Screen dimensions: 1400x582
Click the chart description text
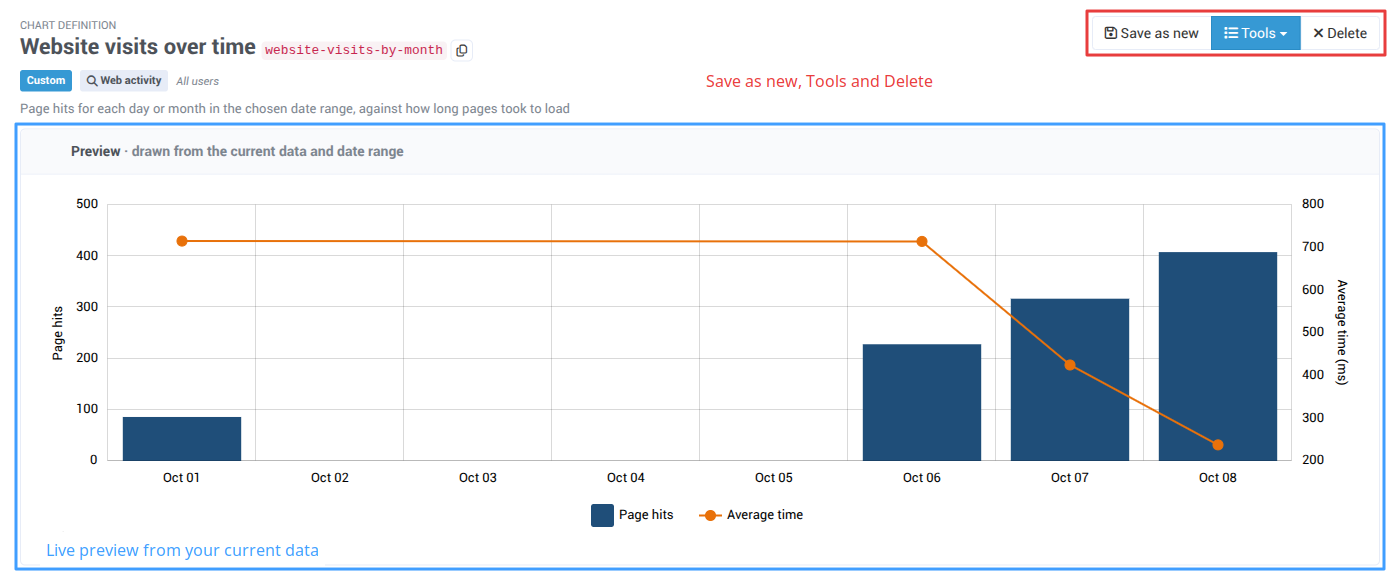click(295, 108)
